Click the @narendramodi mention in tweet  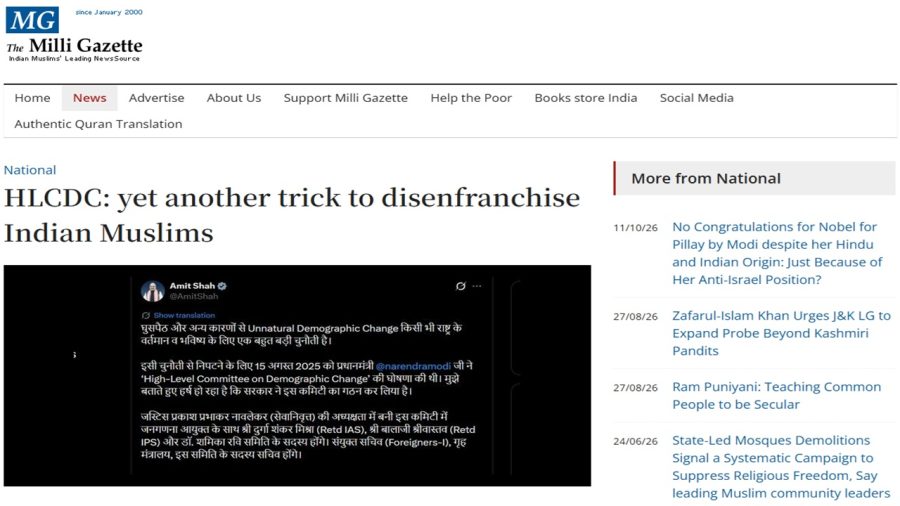tap(413, 366)
